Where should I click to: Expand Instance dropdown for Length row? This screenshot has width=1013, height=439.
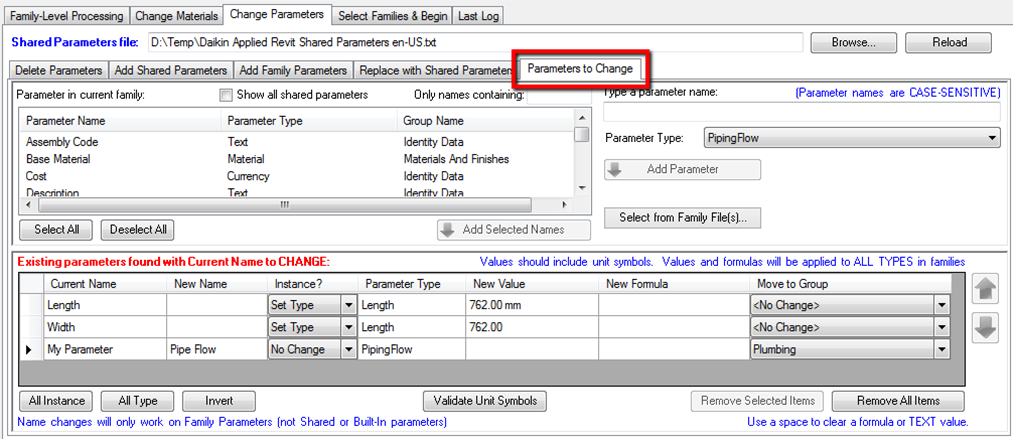(x=349, y=305)
